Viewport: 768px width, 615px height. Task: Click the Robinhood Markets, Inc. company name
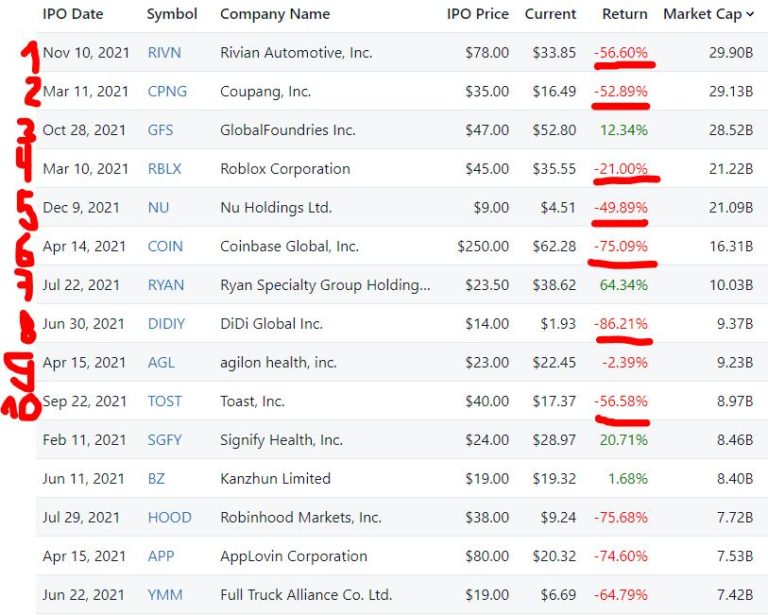[x=300, y=517]
